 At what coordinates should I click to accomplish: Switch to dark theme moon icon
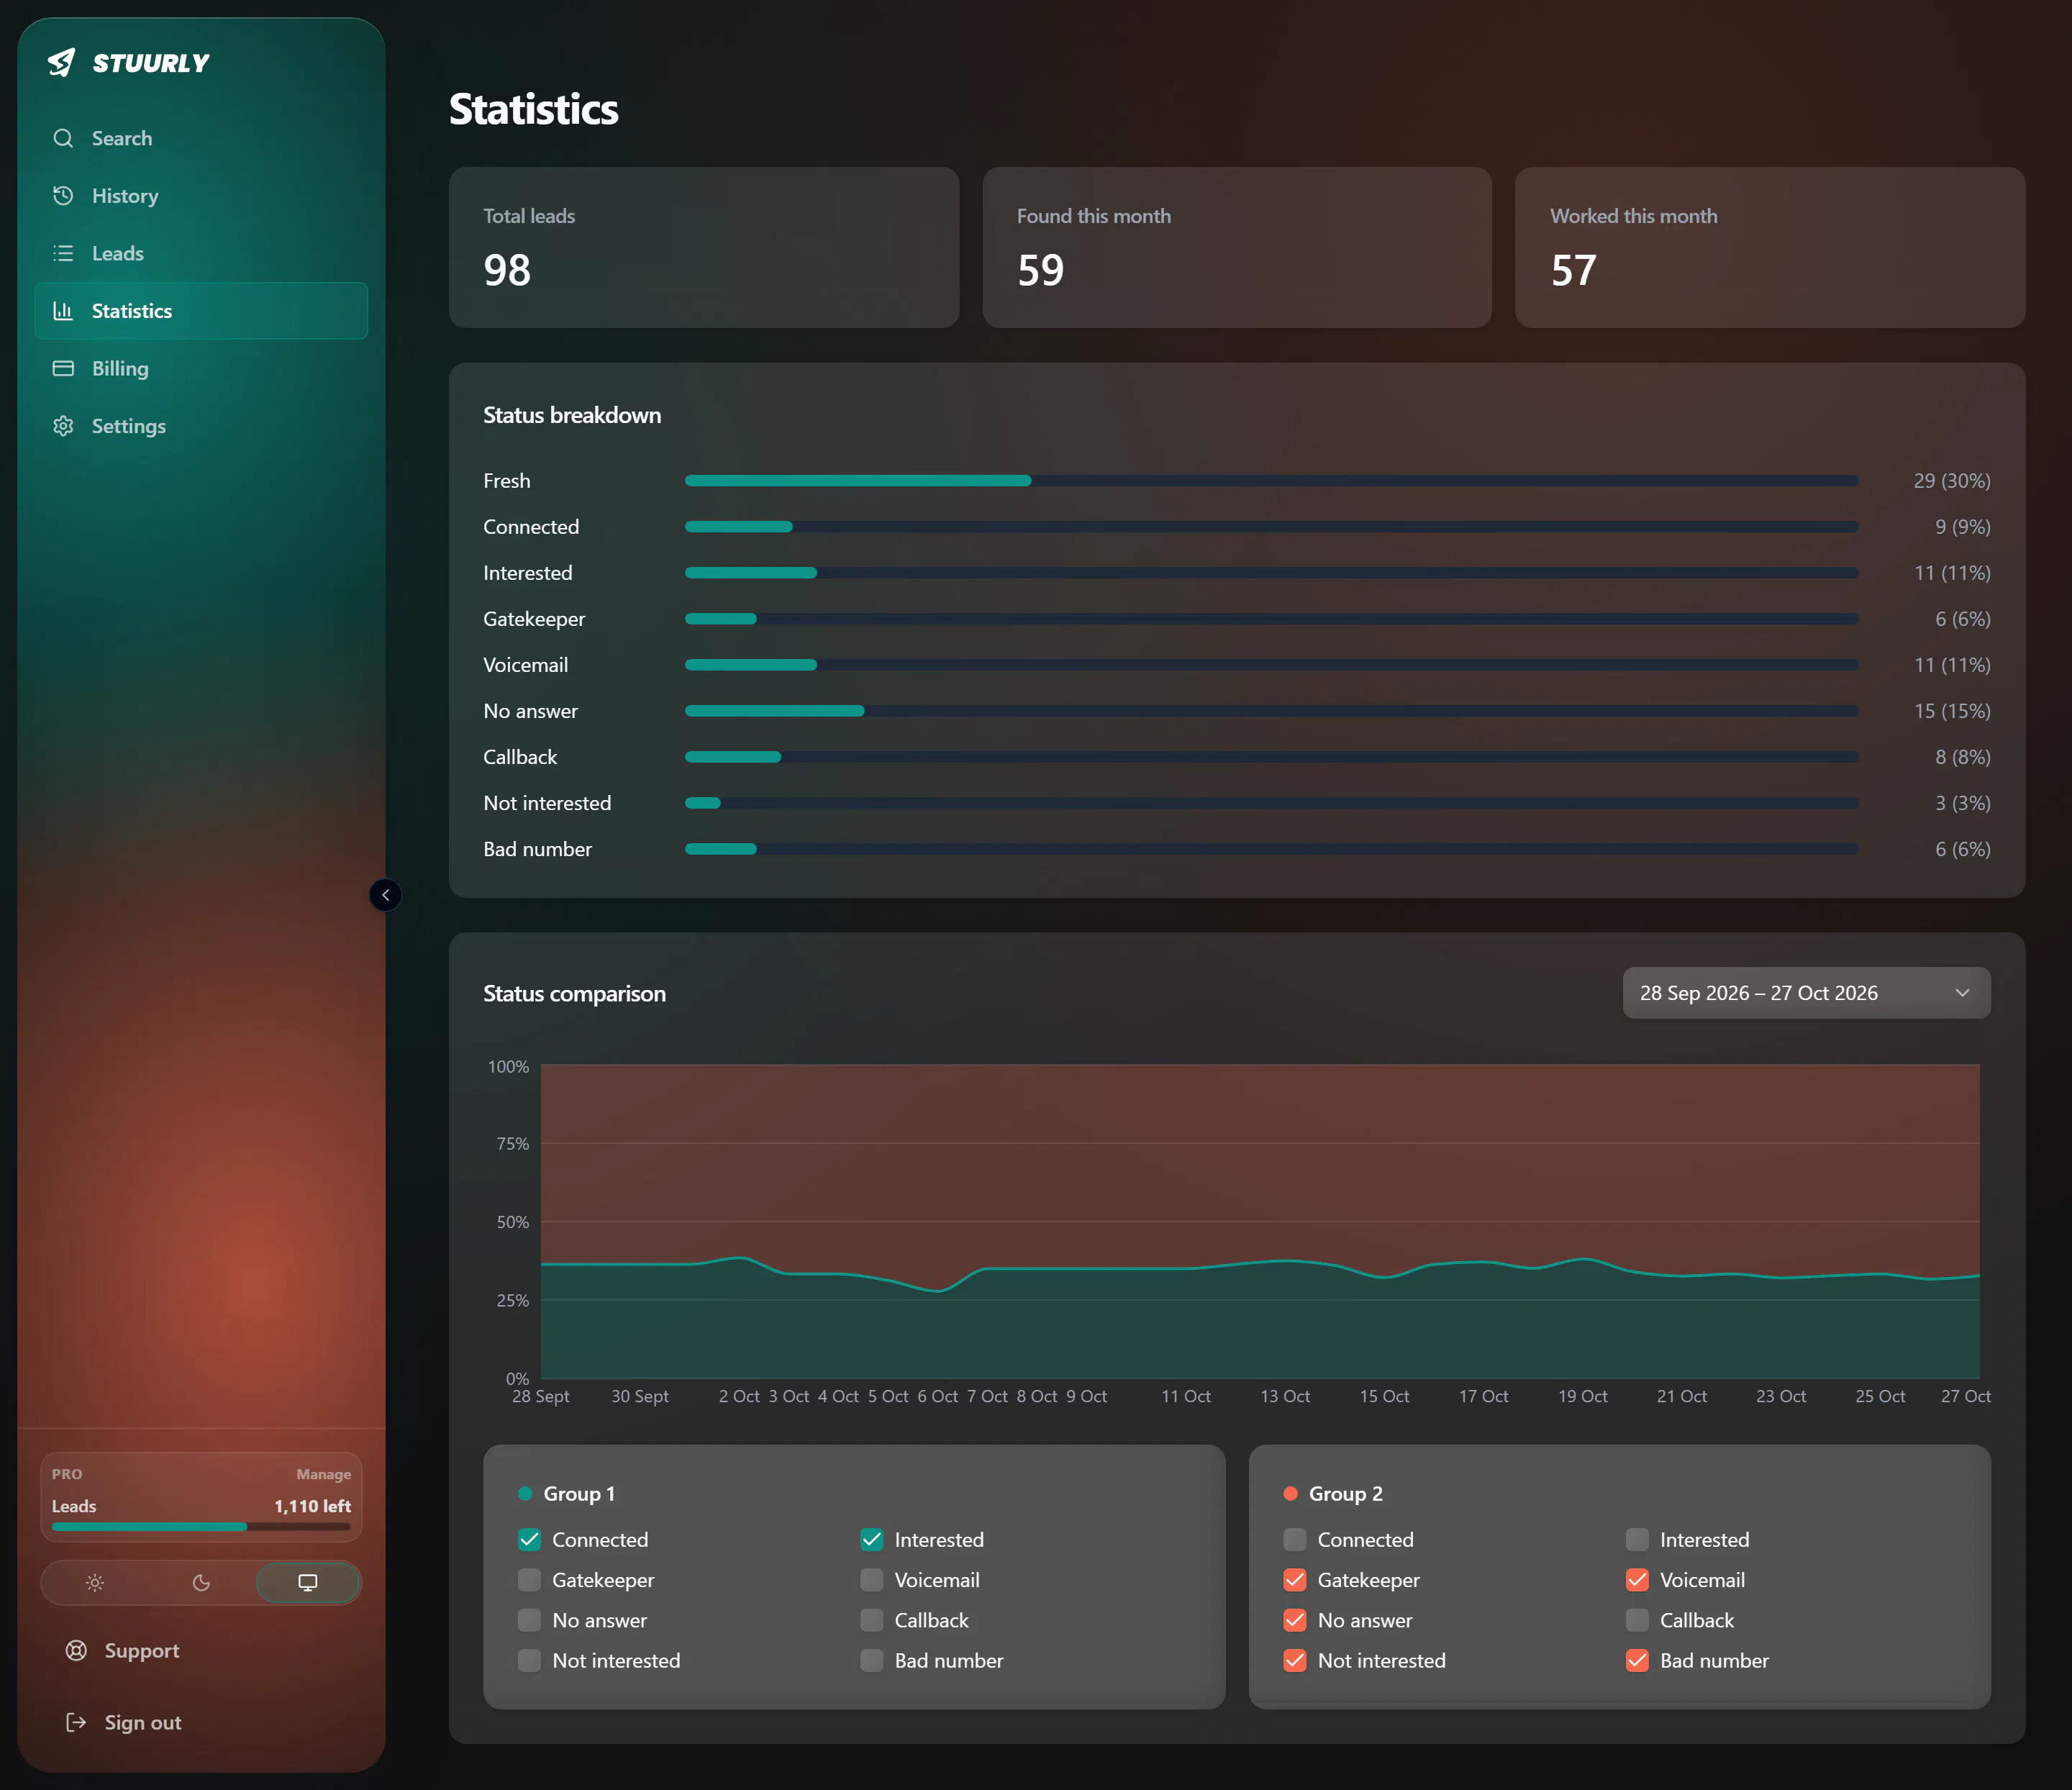pyautogui.click(x=201, y=1582)
